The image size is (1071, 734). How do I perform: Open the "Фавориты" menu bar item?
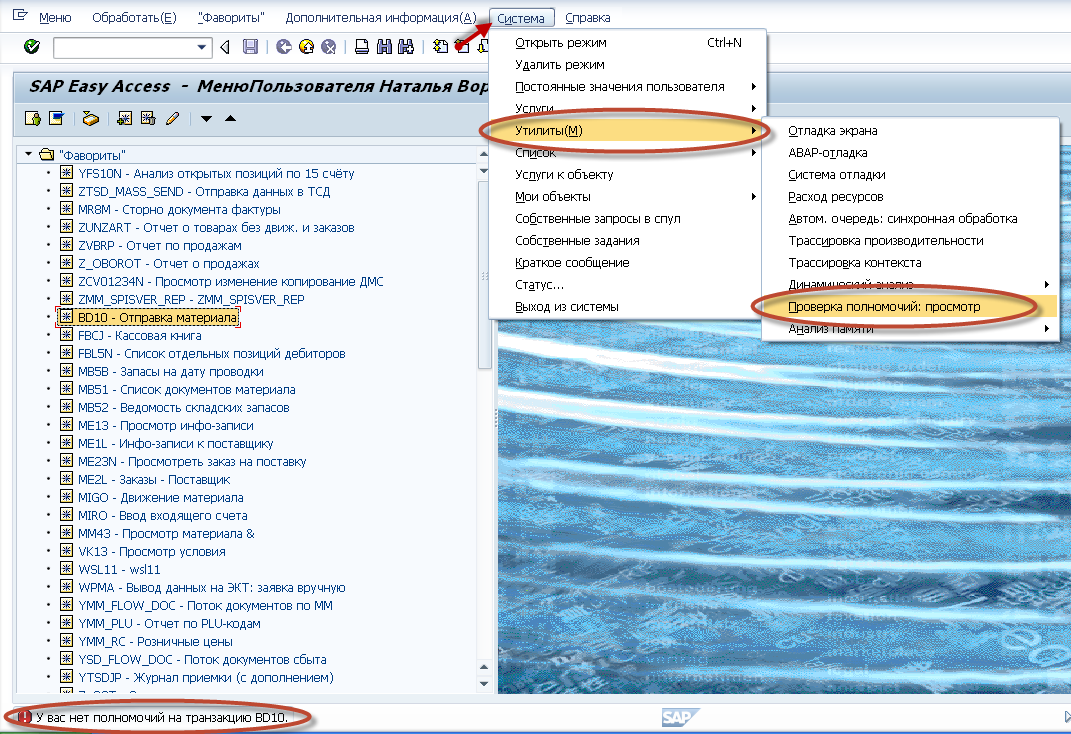coord(231,18)
